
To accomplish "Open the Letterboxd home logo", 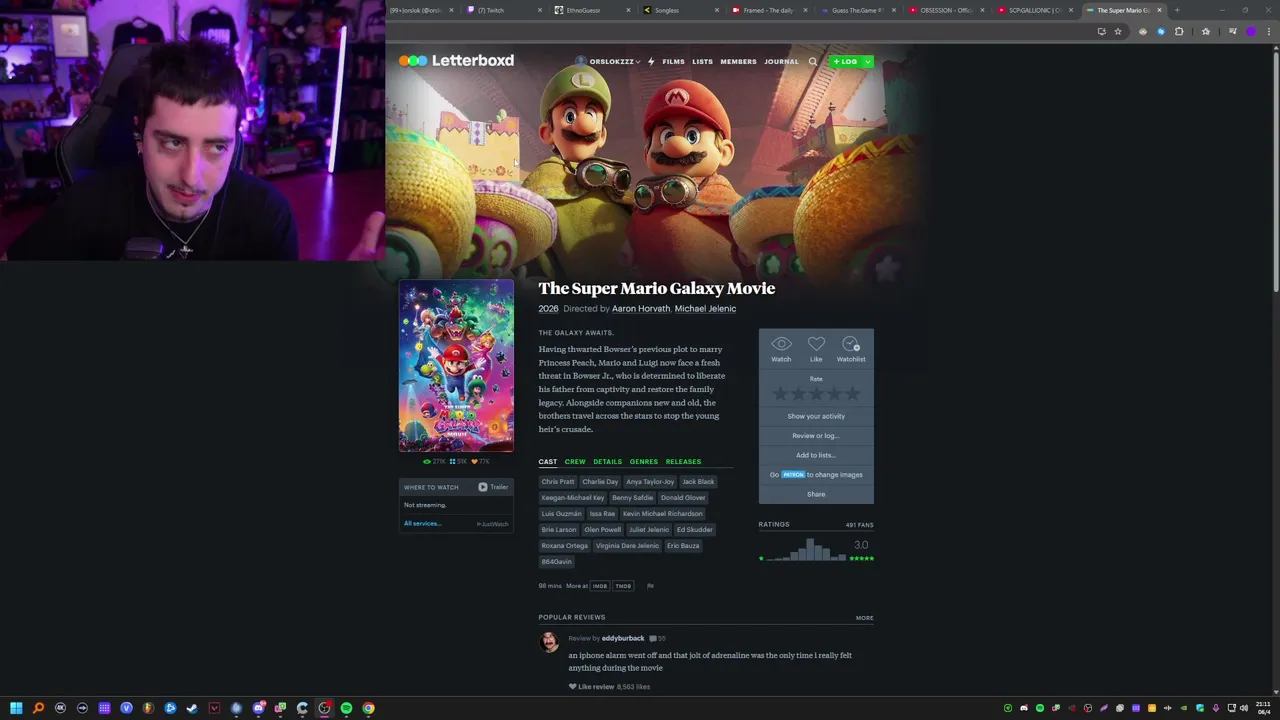I will [x=456, y=61].
